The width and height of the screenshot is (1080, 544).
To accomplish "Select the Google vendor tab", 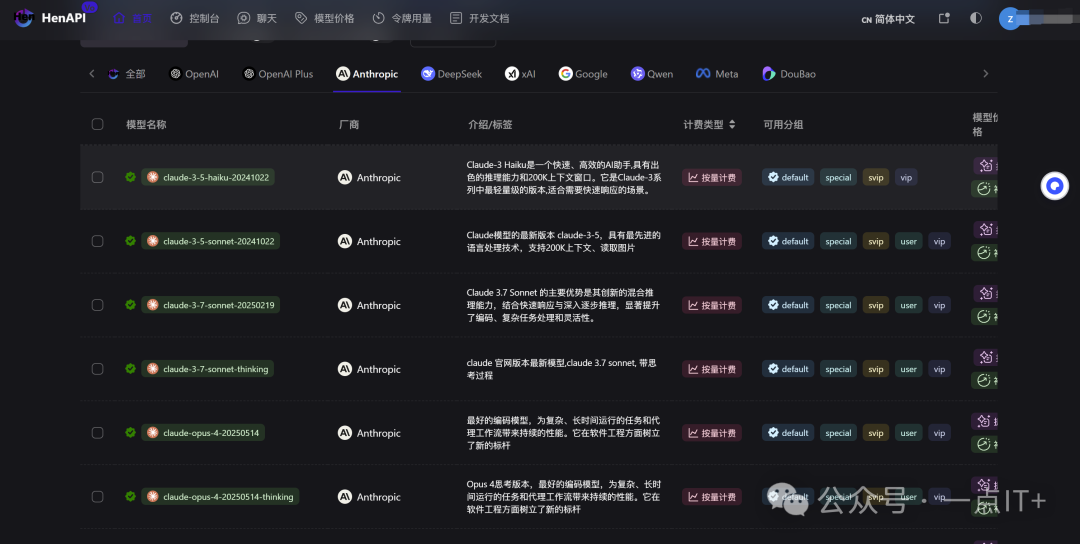I will pos(583,74).
